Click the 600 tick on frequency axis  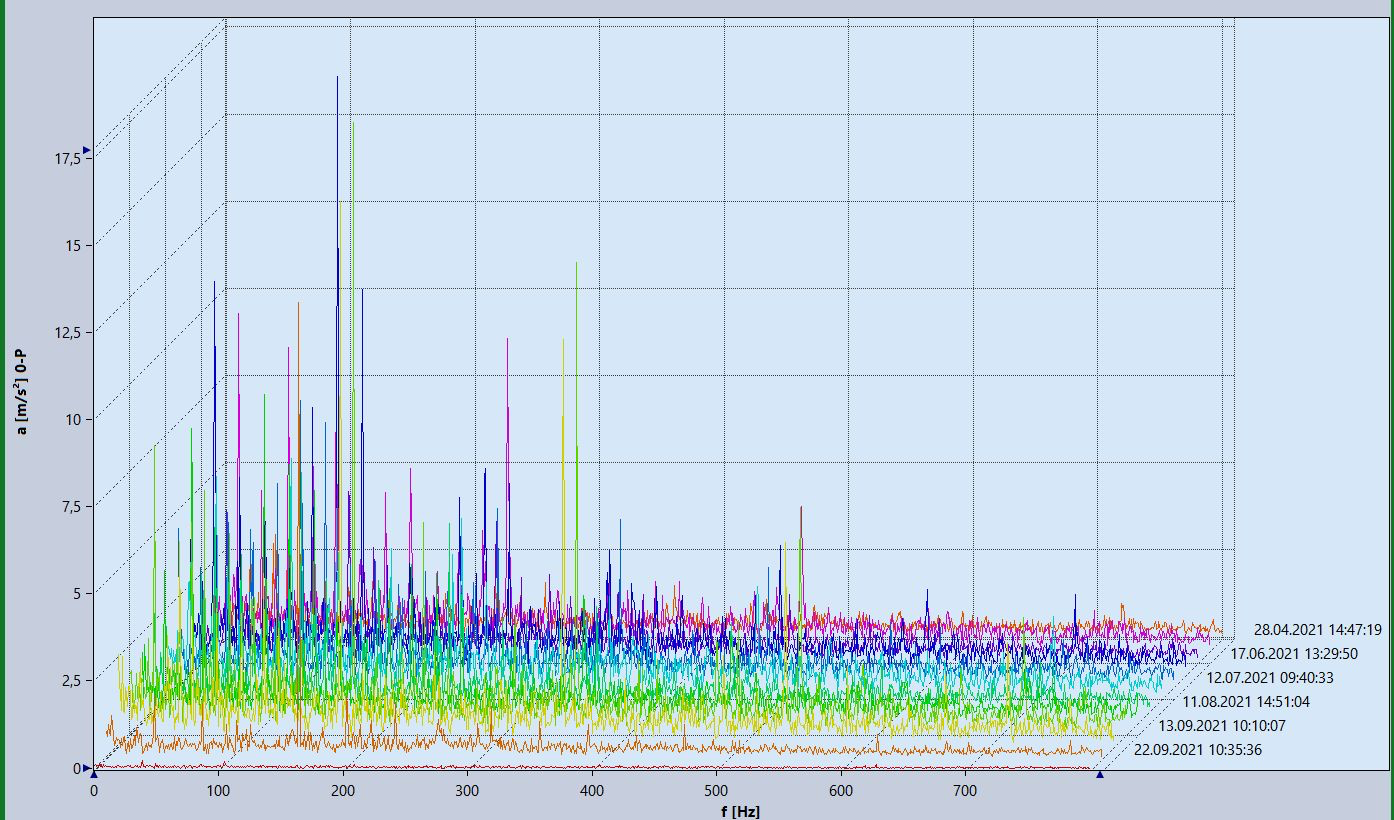point(841,791)
